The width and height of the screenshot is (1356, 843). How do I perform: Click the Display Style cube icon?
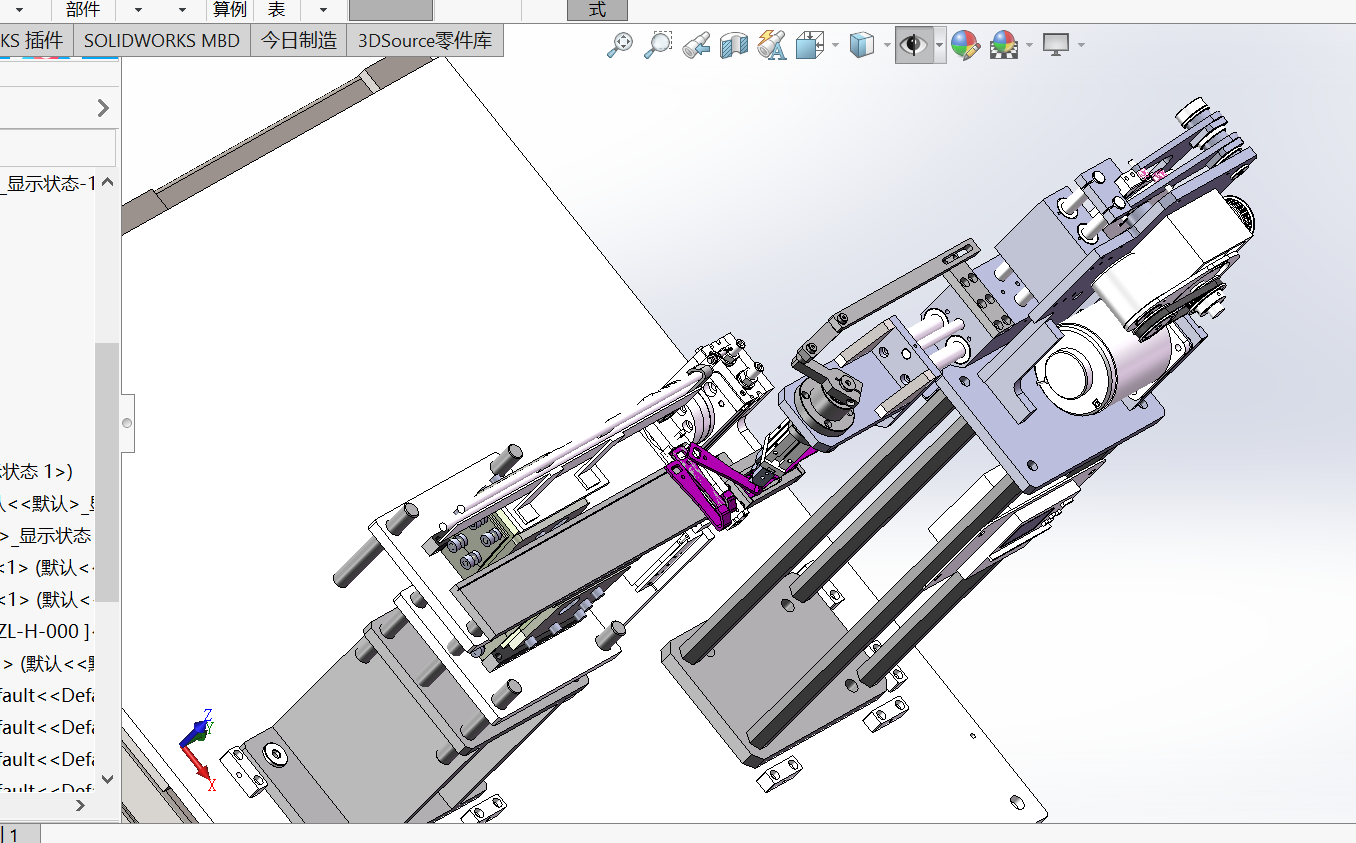click(x=861, y=45)
